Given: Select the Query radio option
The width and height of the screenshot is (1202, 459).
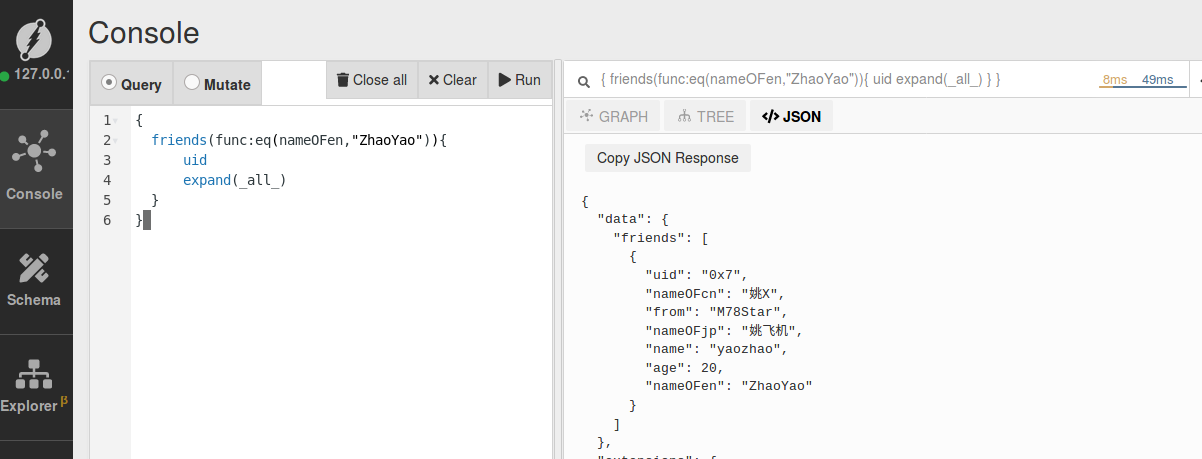Looking at the screenshot, I should 132,84.
